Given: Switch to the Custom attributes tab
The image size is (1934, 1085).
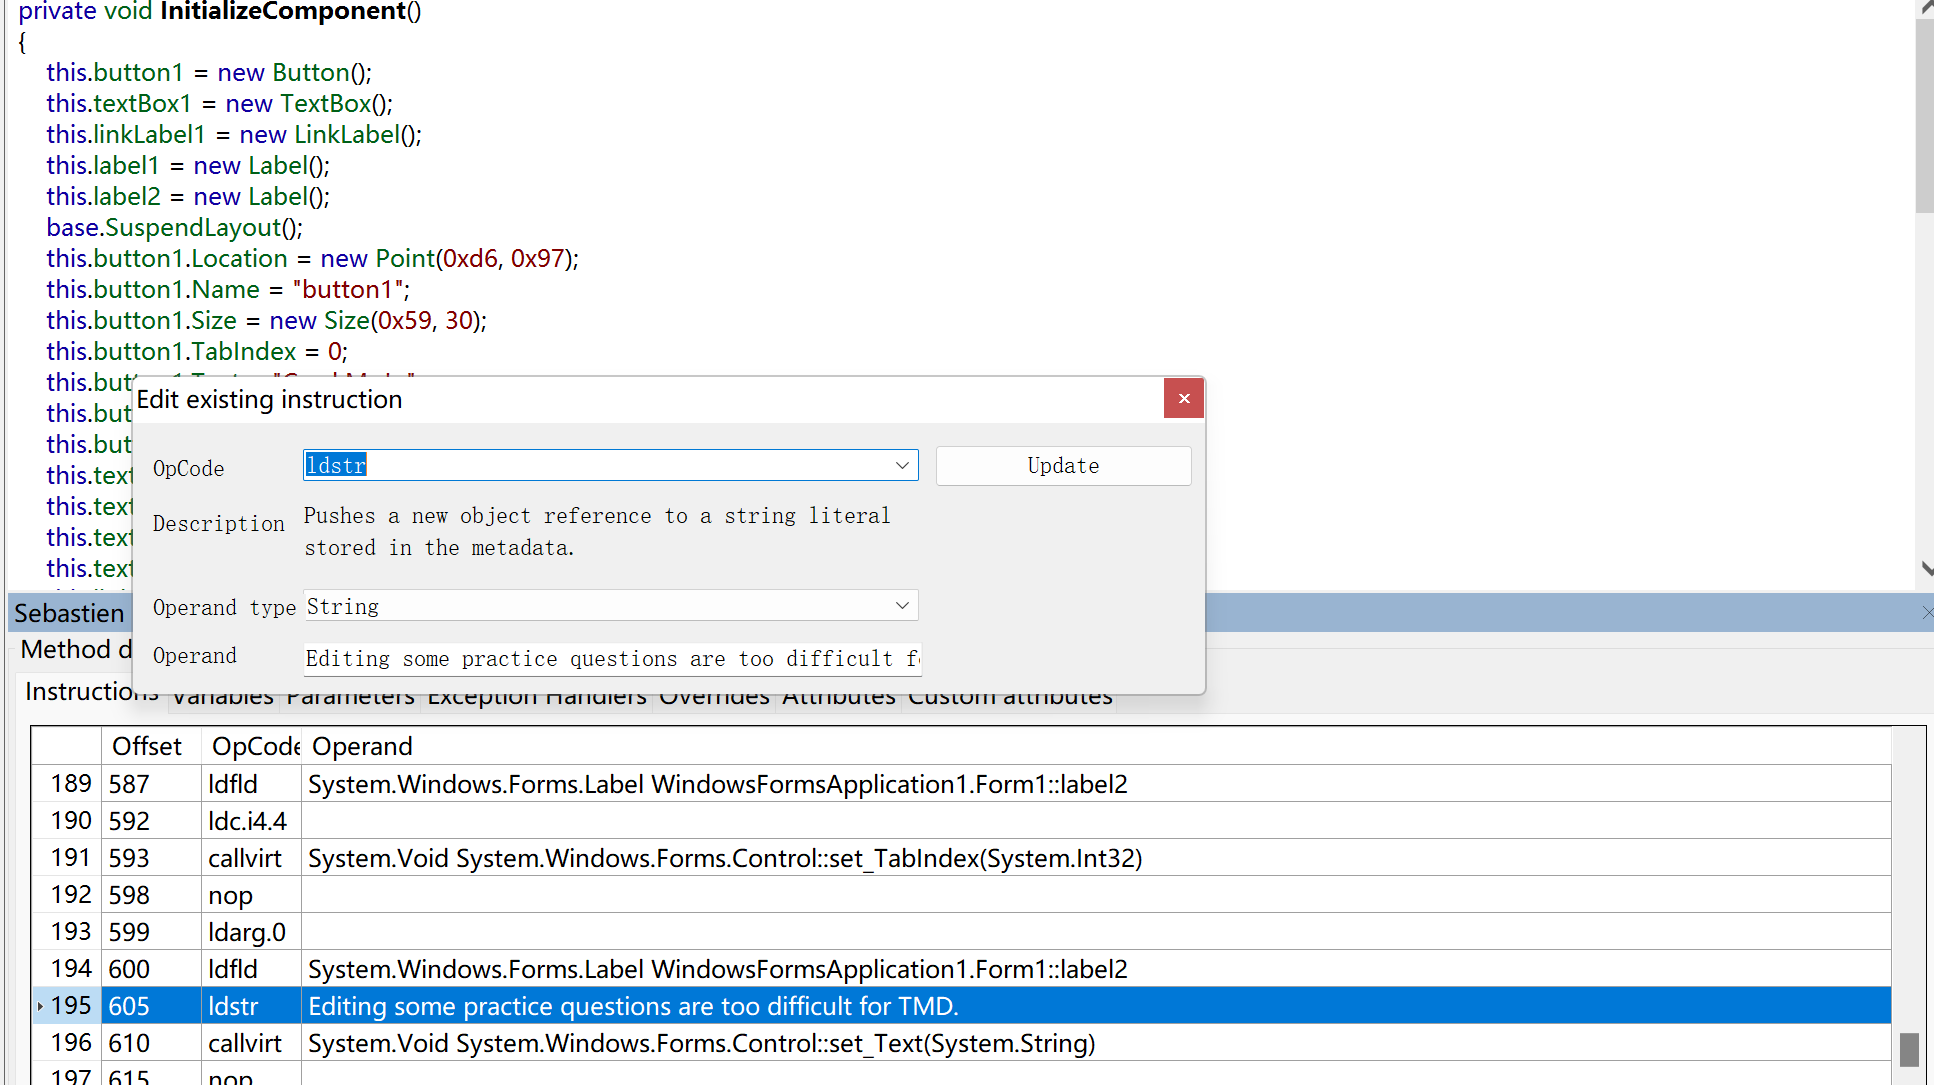Looking at the screenshot, I should click(1010, 697).
